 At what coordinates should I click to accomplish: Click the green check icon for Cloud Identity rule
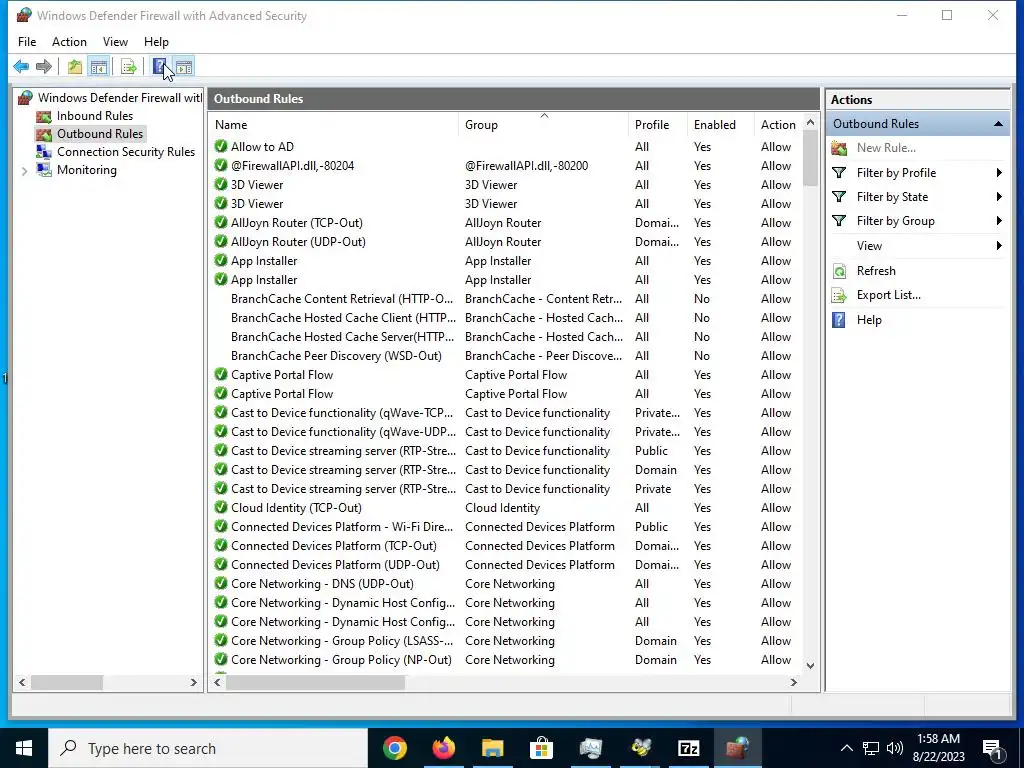(221, 507)
